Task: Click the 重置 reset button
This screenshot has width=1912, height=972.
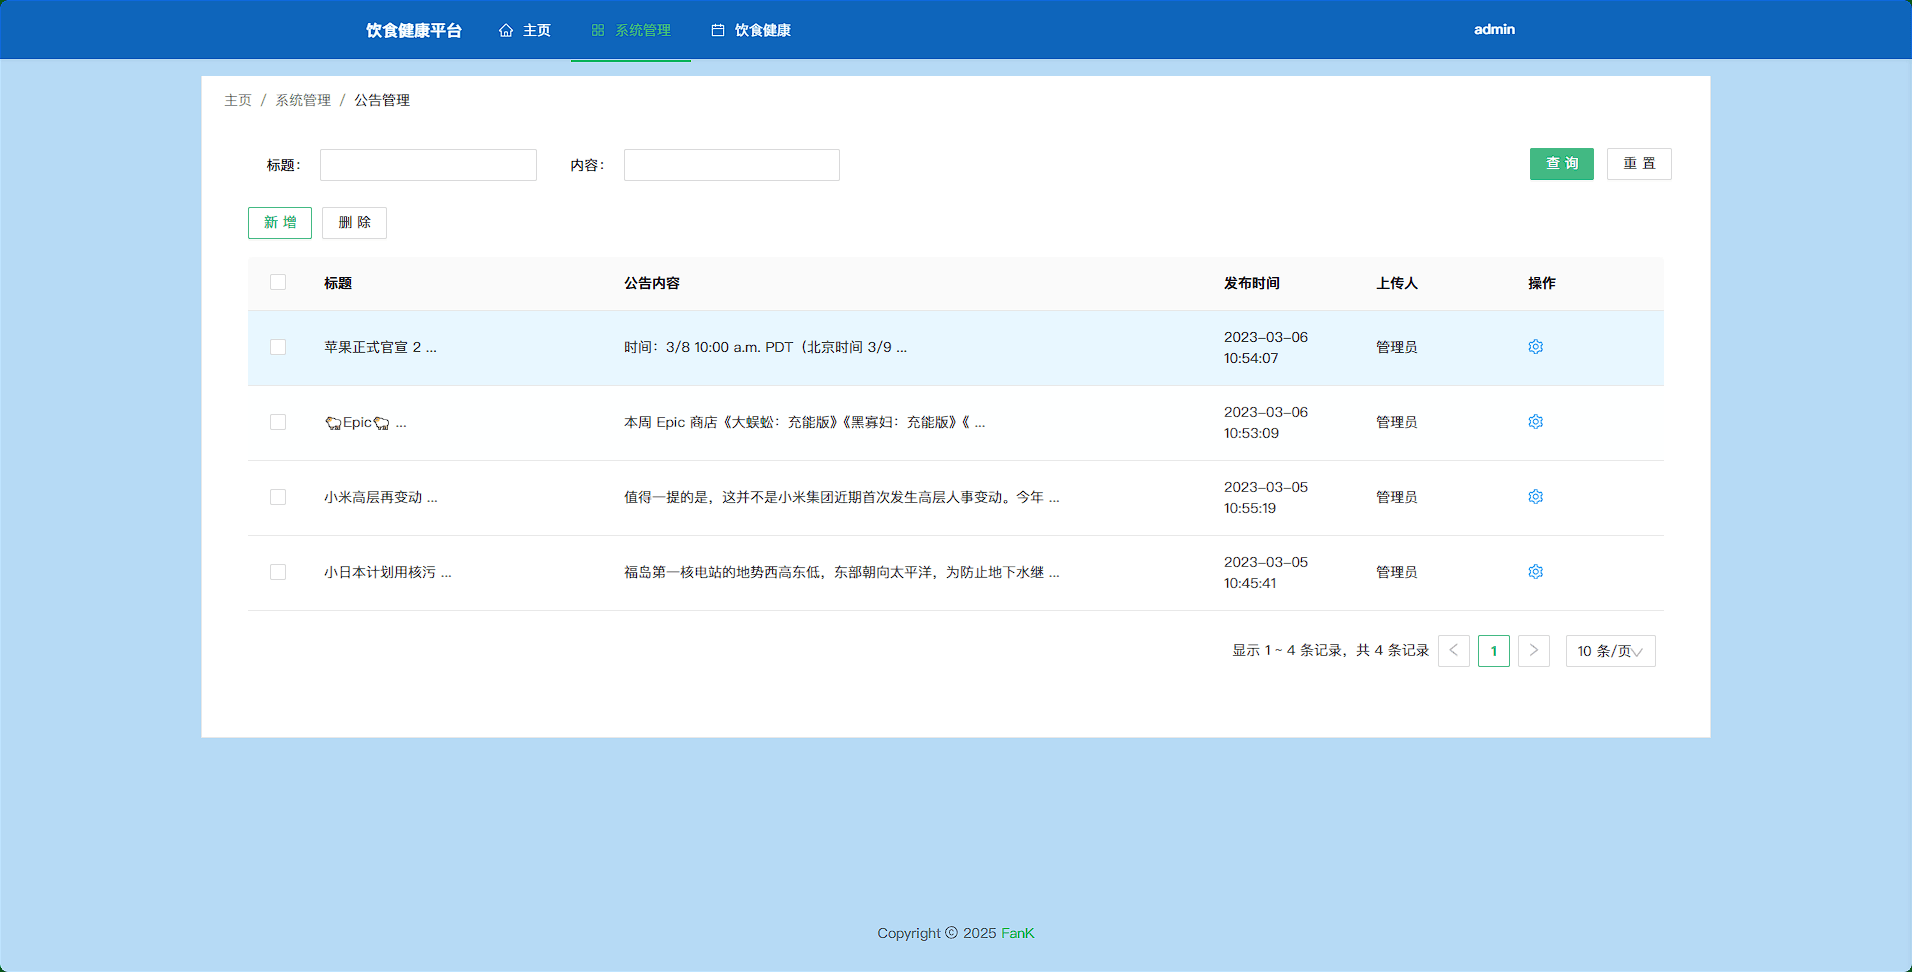Action: coord(1638,164)
